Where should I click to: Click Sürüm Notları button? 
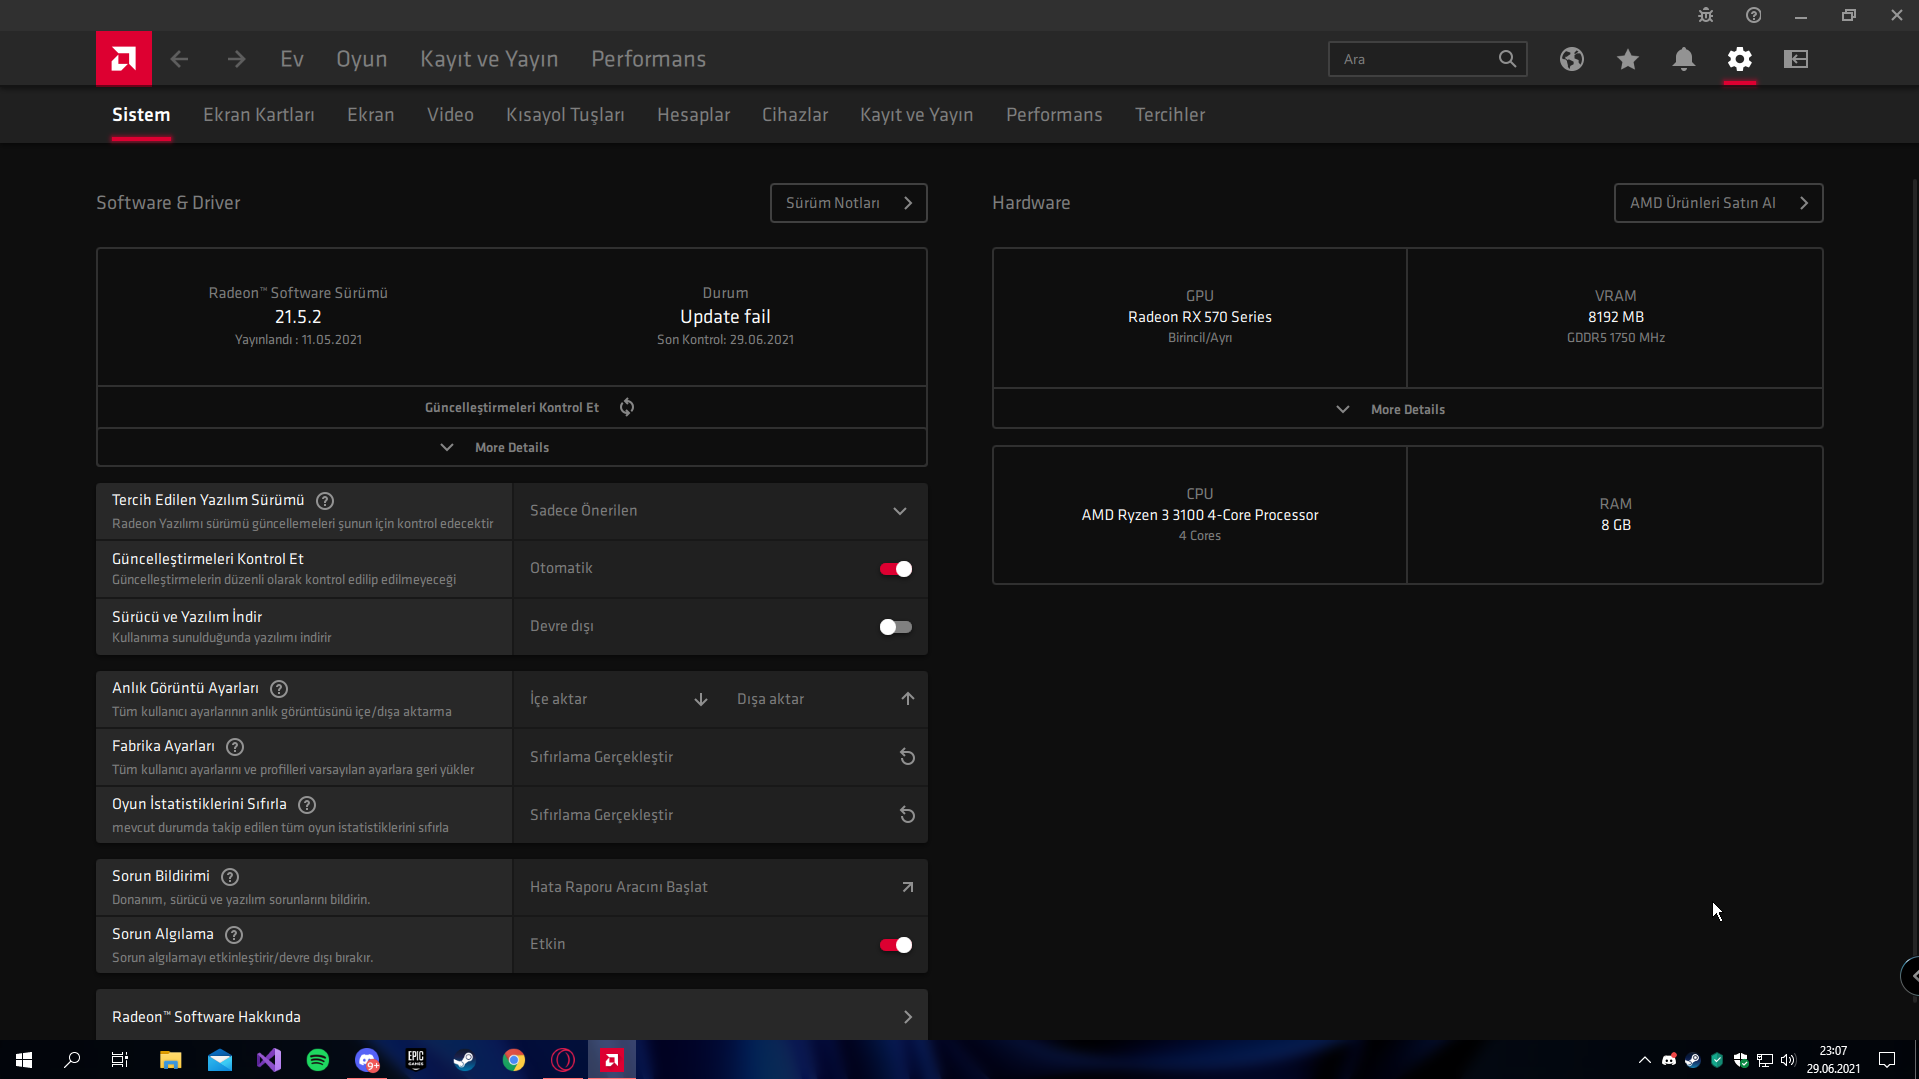[x=849, y=203]
